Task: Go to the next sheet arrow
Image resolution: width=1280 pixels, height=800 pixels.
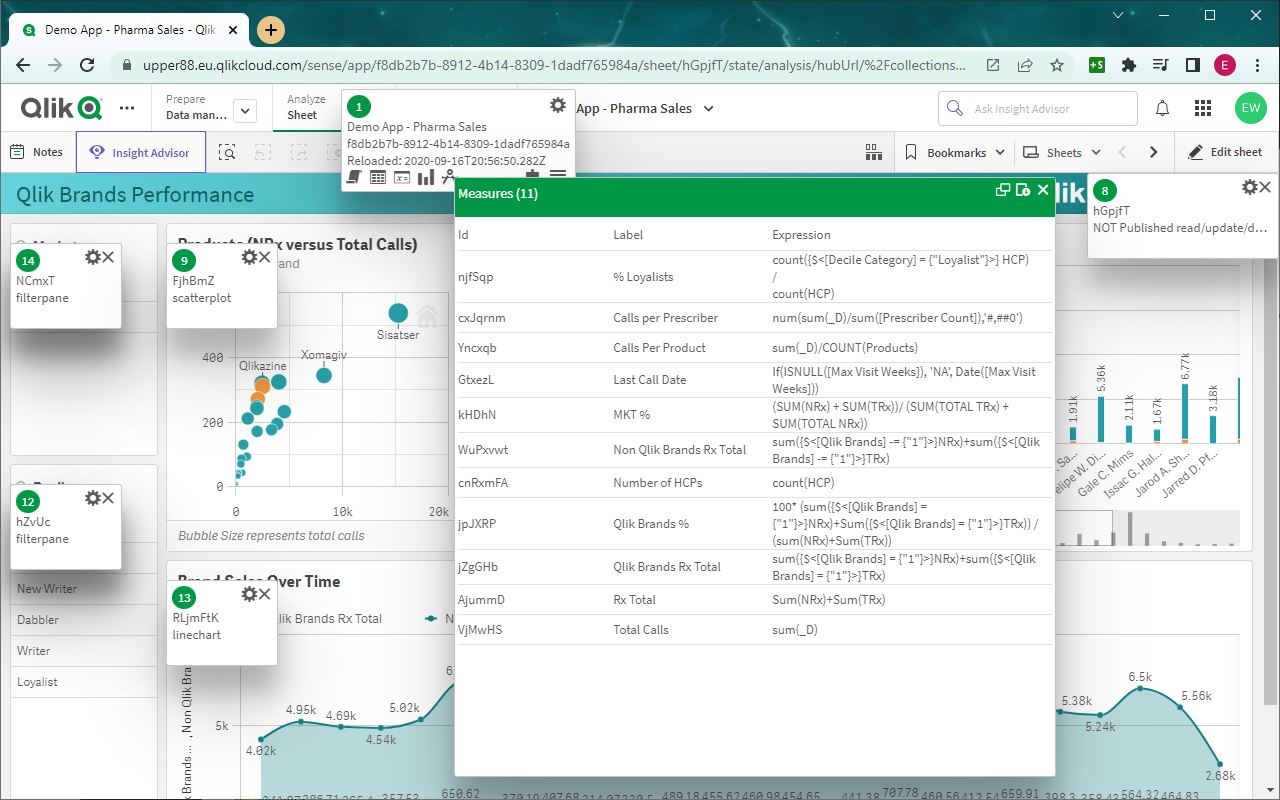Action: pos(1153,153)
